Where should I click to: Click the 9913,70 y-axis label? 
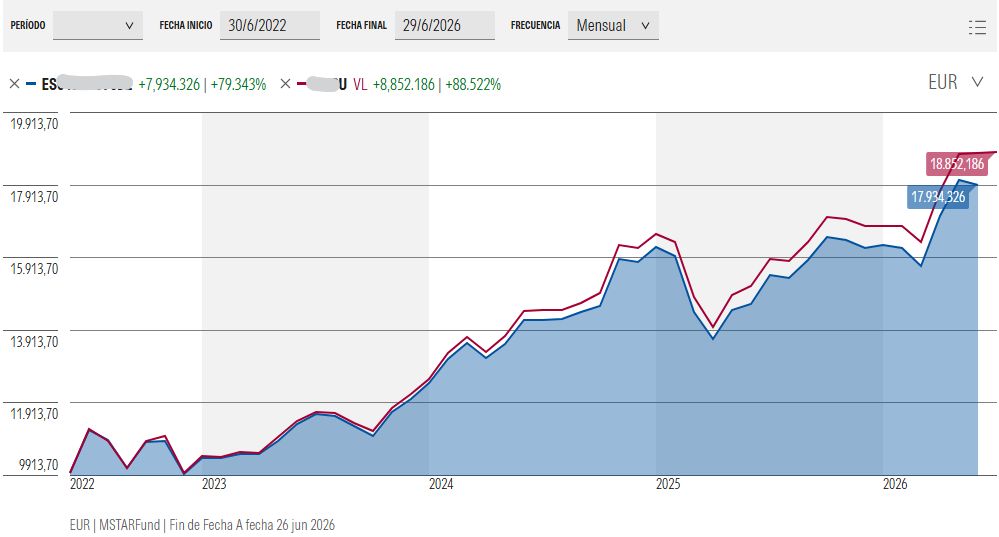tap(38, 464)
